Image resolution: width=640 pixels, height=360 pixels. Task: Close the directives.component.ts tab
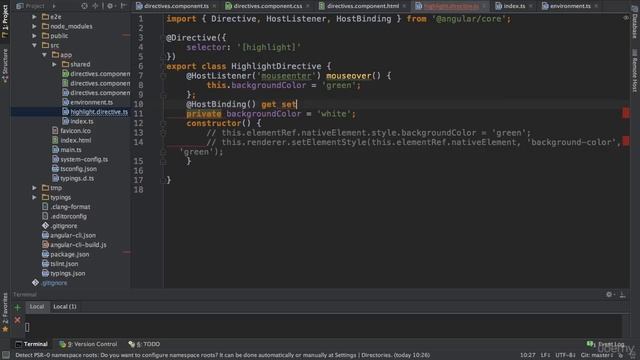214,6
